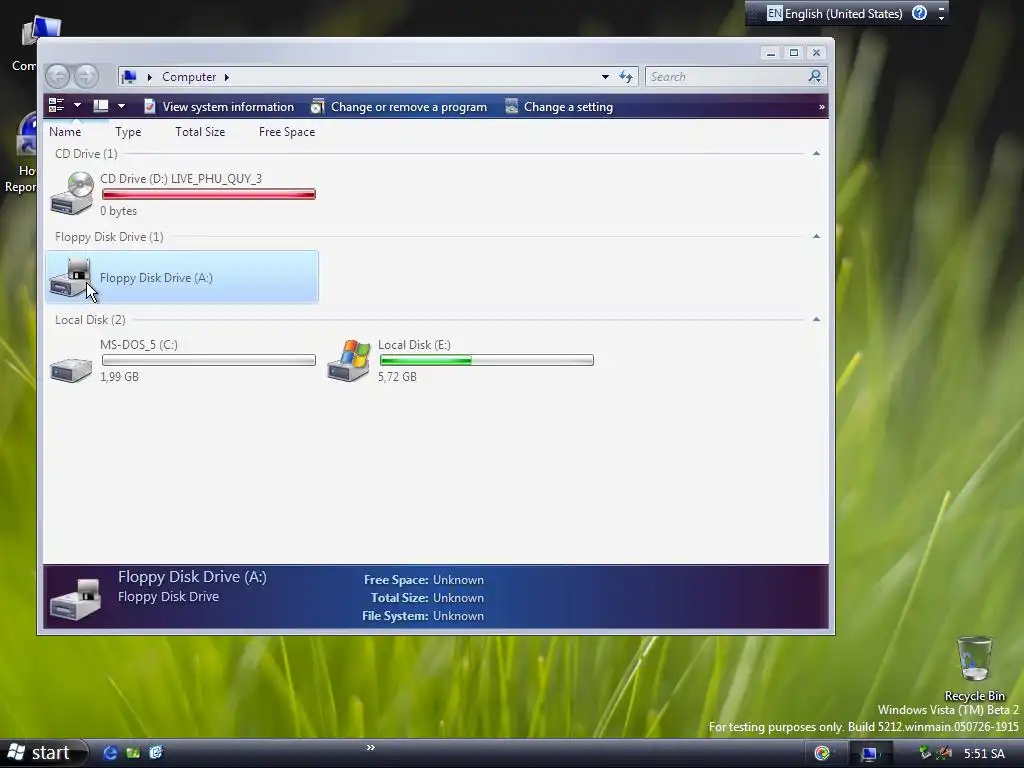
Task: Click the Computer breadcrumb label
Action: (x=189, y=77)
